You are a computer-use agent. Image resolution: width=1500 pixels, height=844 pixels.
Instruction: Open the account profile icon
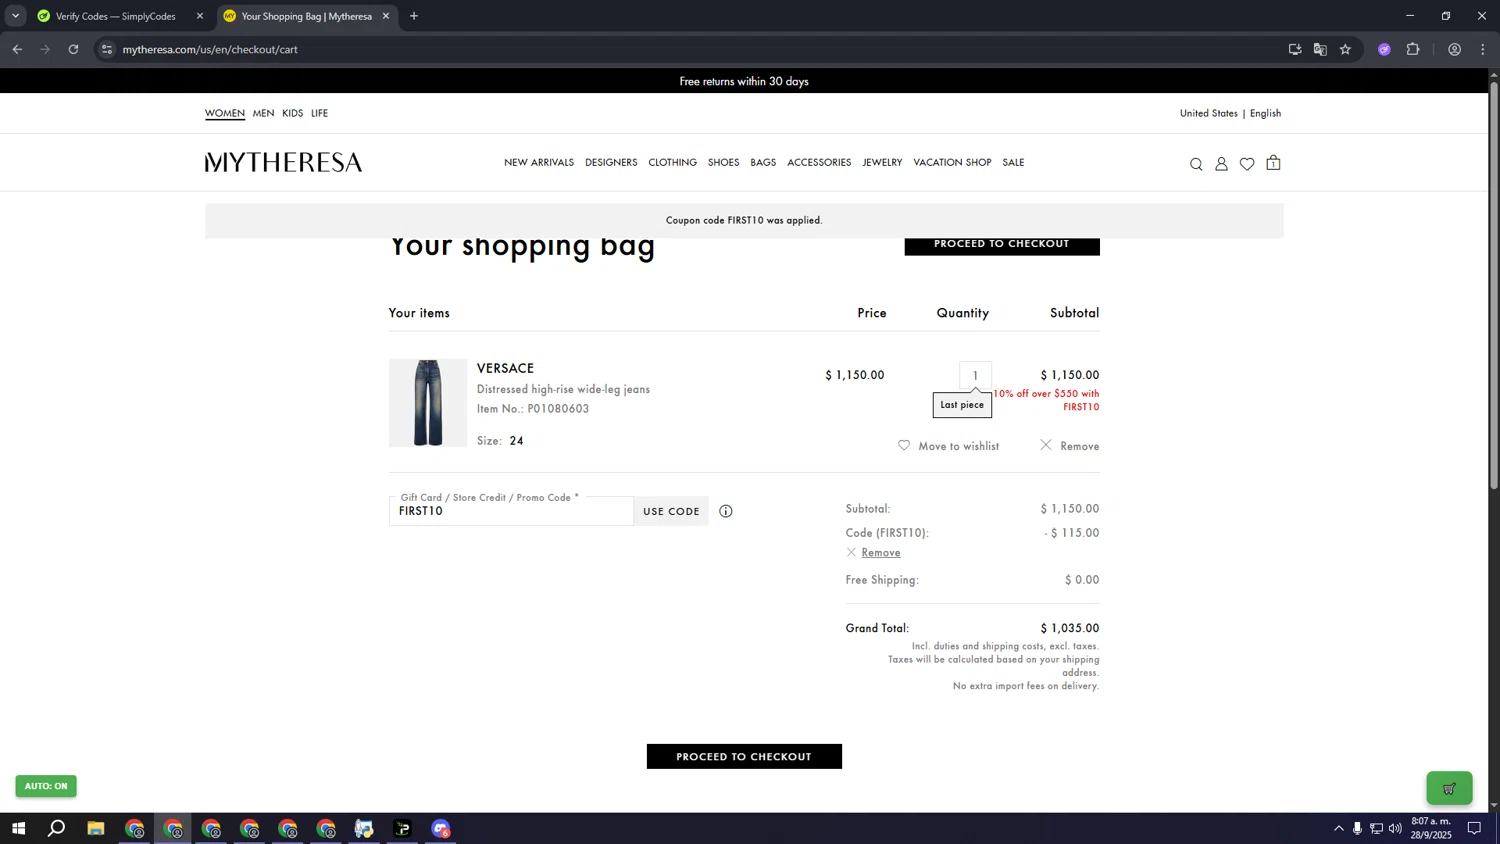point(1221,164)
